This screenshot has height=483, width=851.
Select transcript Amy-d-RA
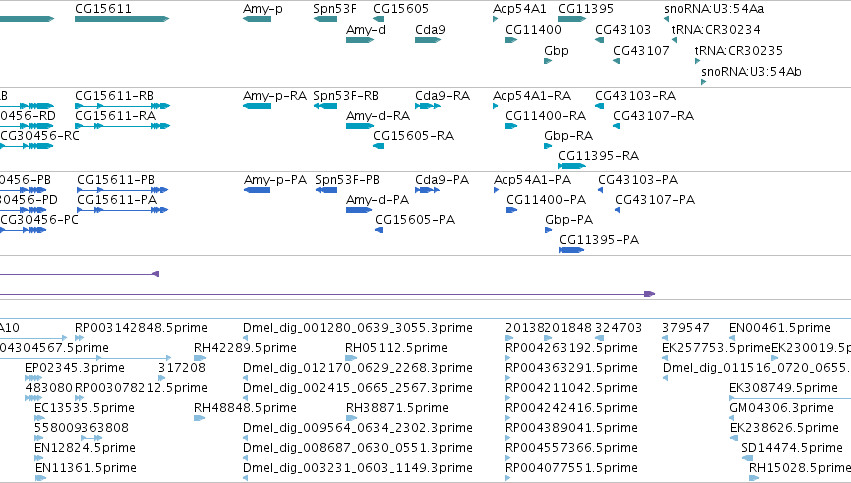click(360, 126)
